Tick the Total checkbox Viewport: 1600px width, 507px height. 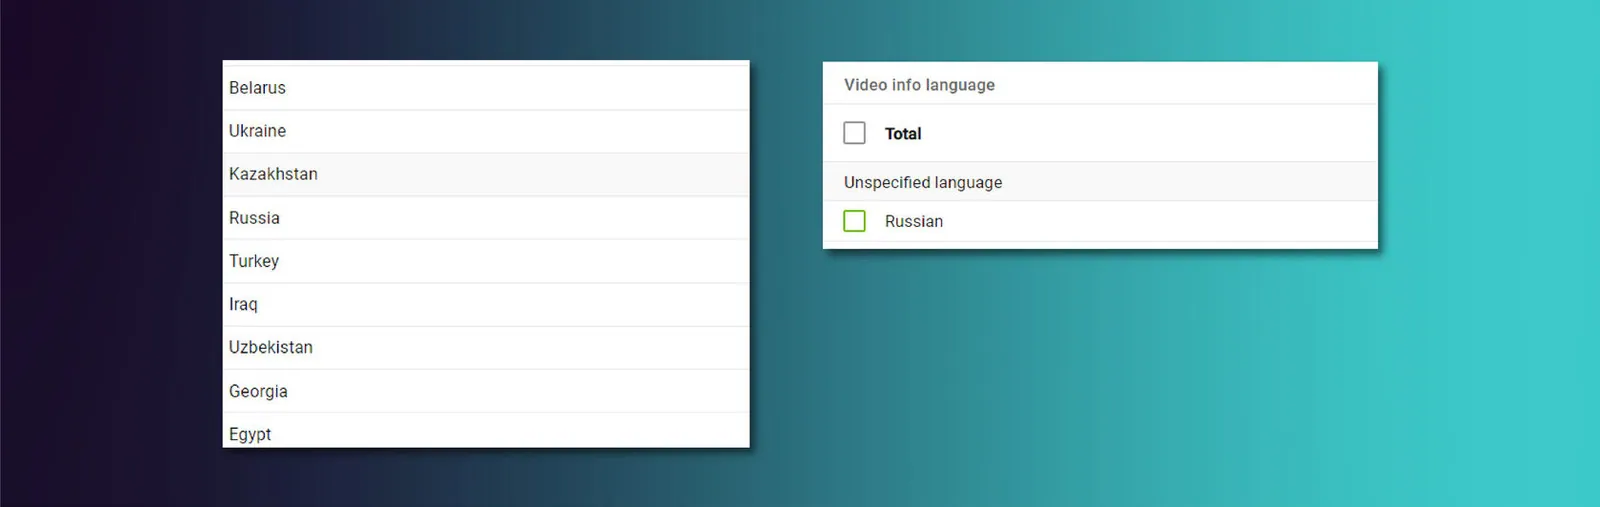854,133
